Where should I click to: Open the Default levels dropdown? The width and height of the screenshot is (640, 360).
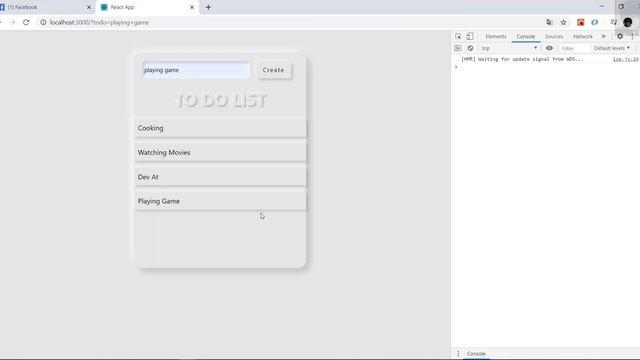(611, 48)
